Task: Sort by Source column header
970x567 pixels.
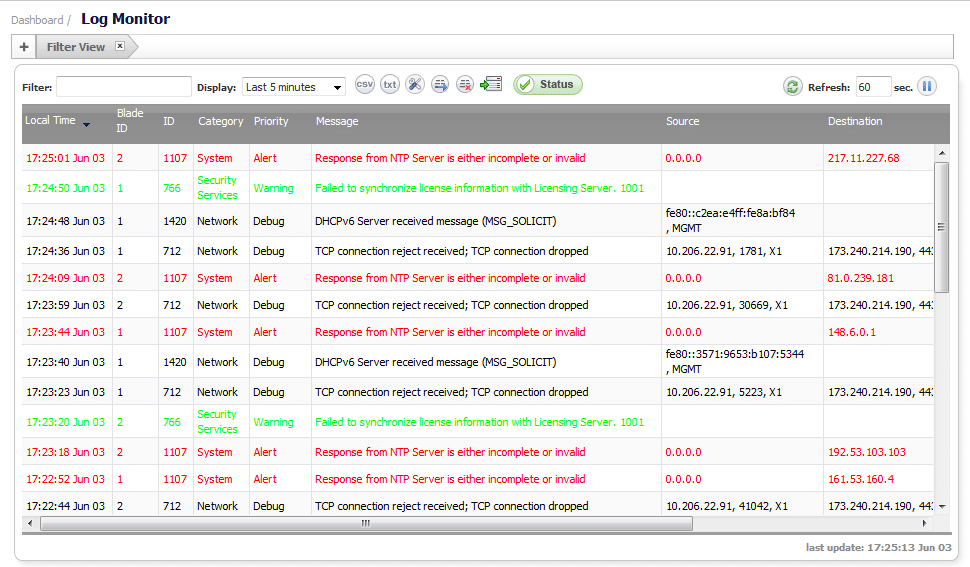Action: pyautogui.click(x=682, y=121)
